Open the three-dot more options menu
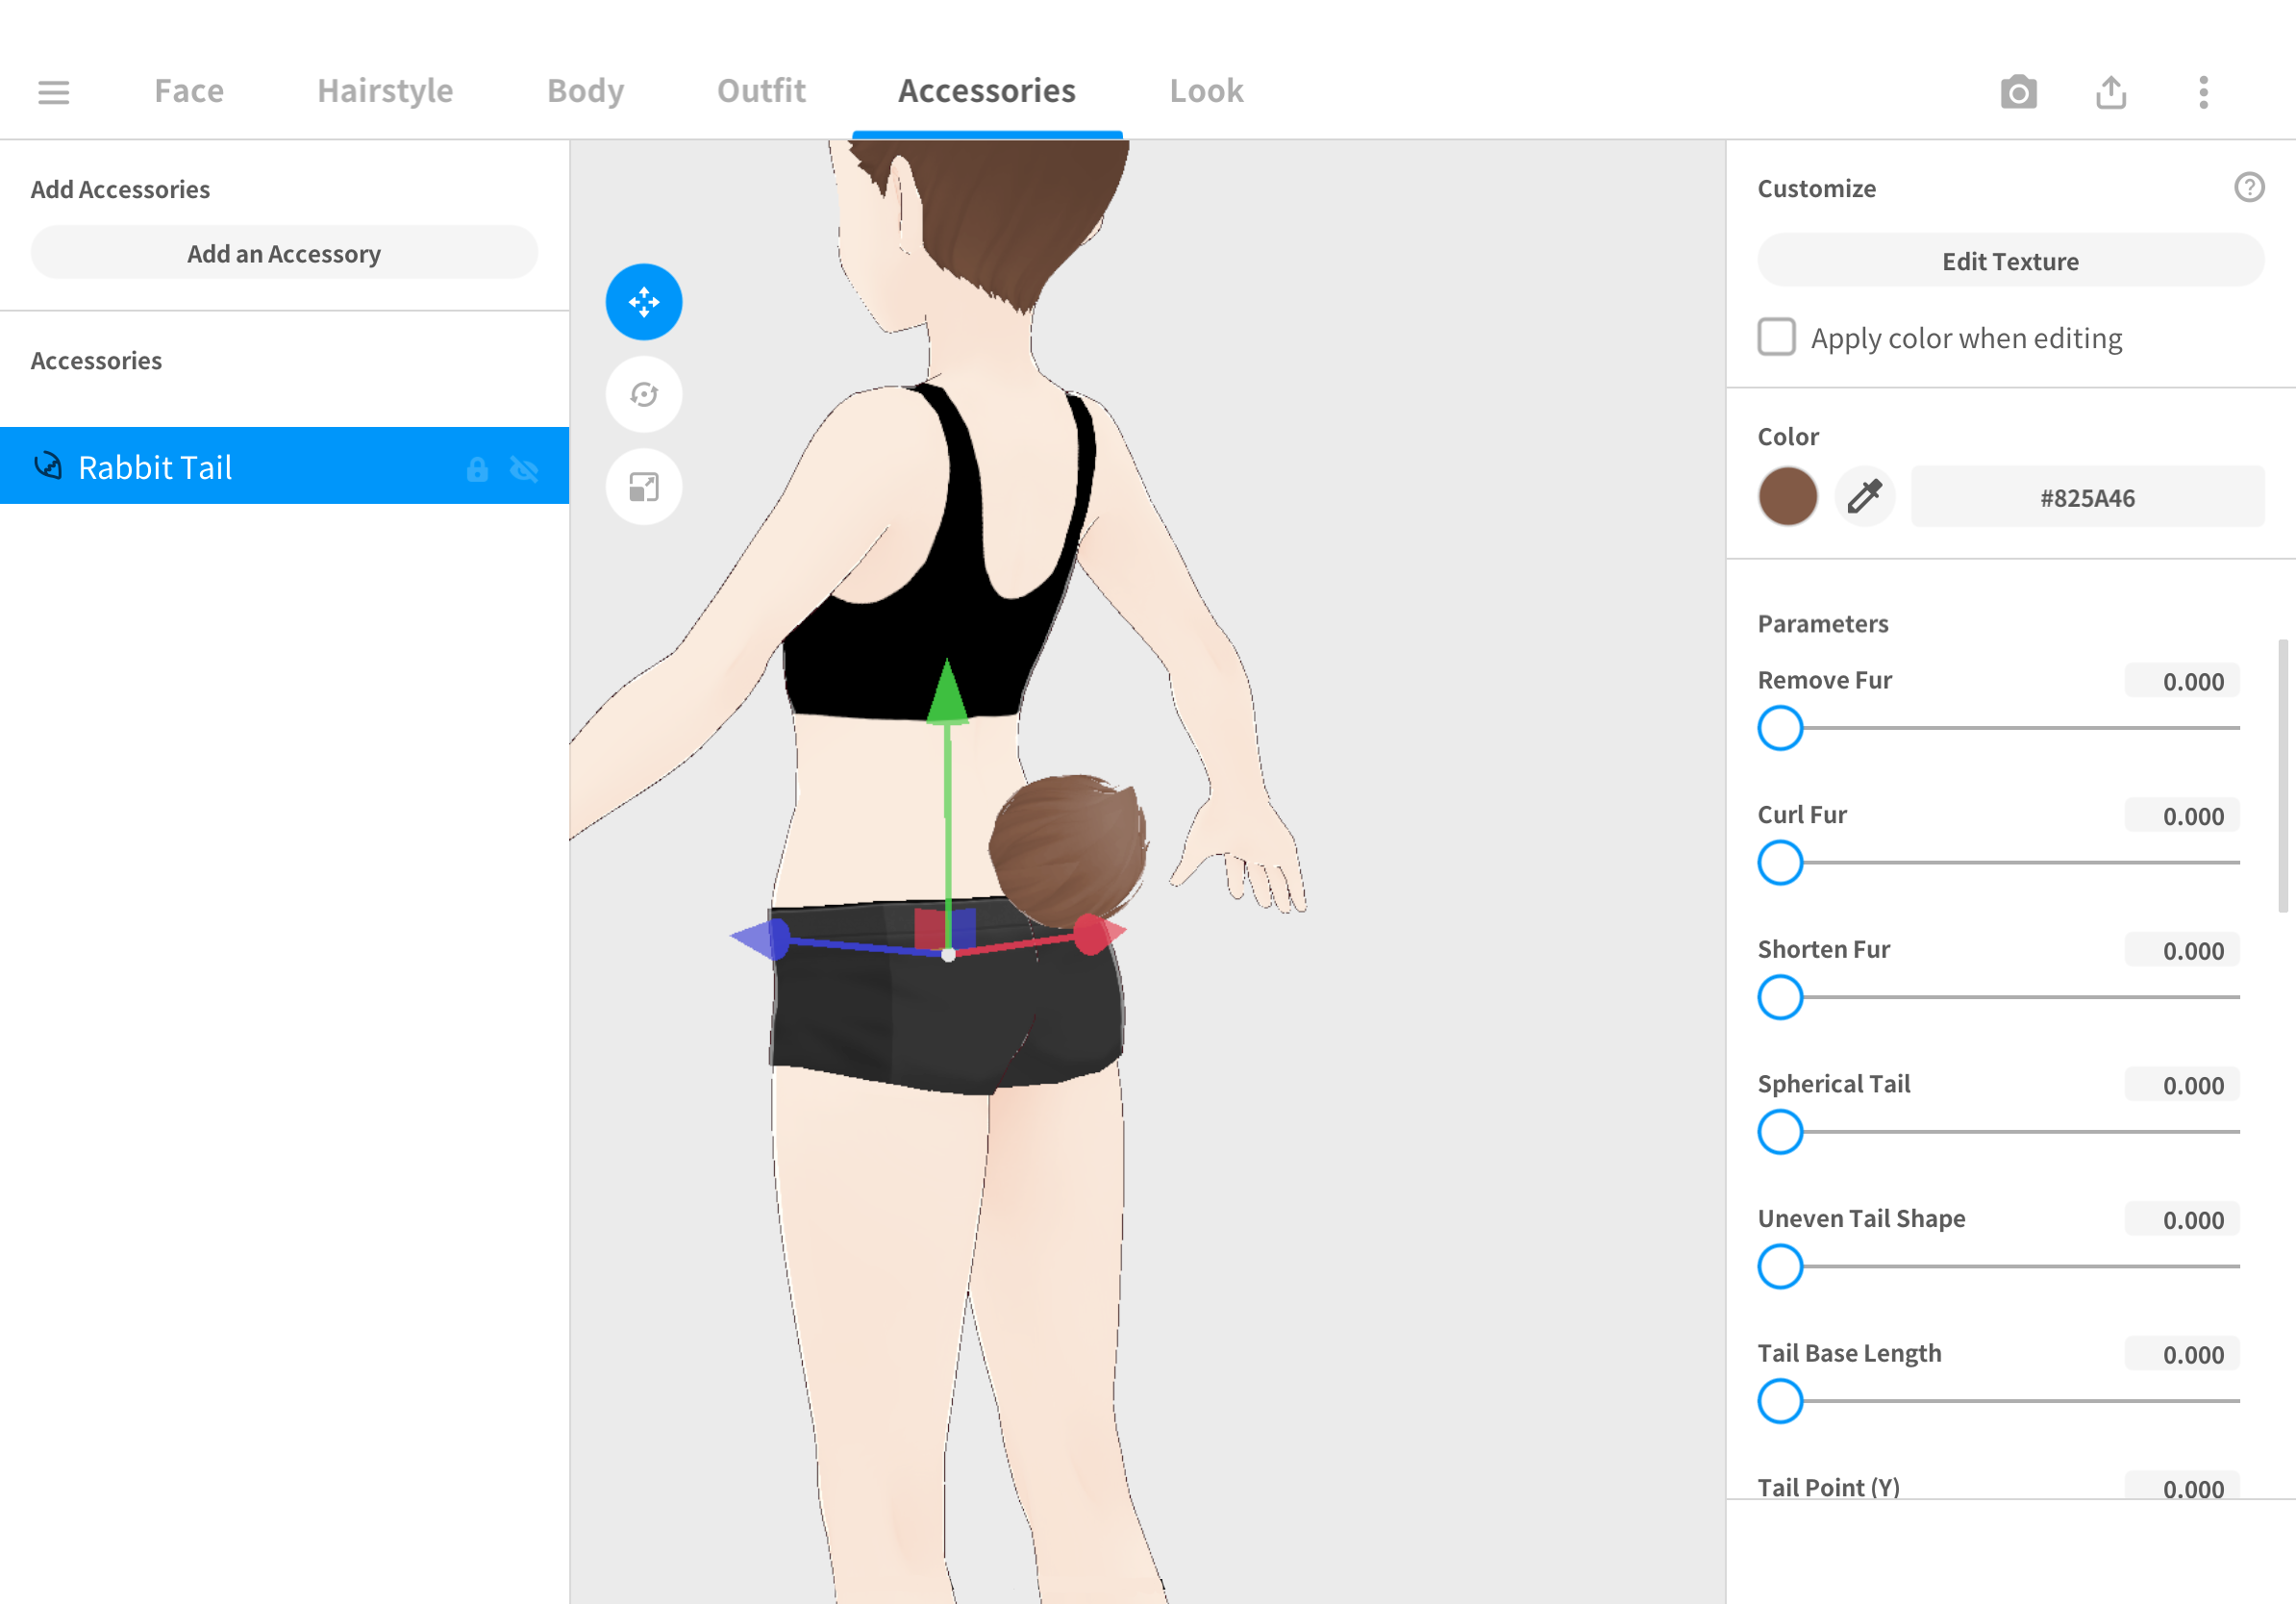Viewport: 2296px width, 1604px height. (x=2203, y=92)
